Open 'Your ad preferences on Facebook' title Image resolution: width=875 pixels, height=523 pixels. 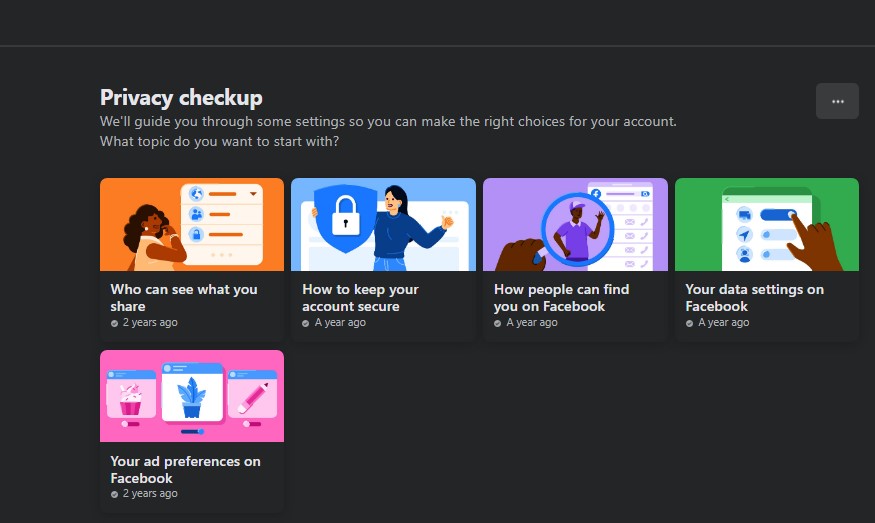pos(185,469)
